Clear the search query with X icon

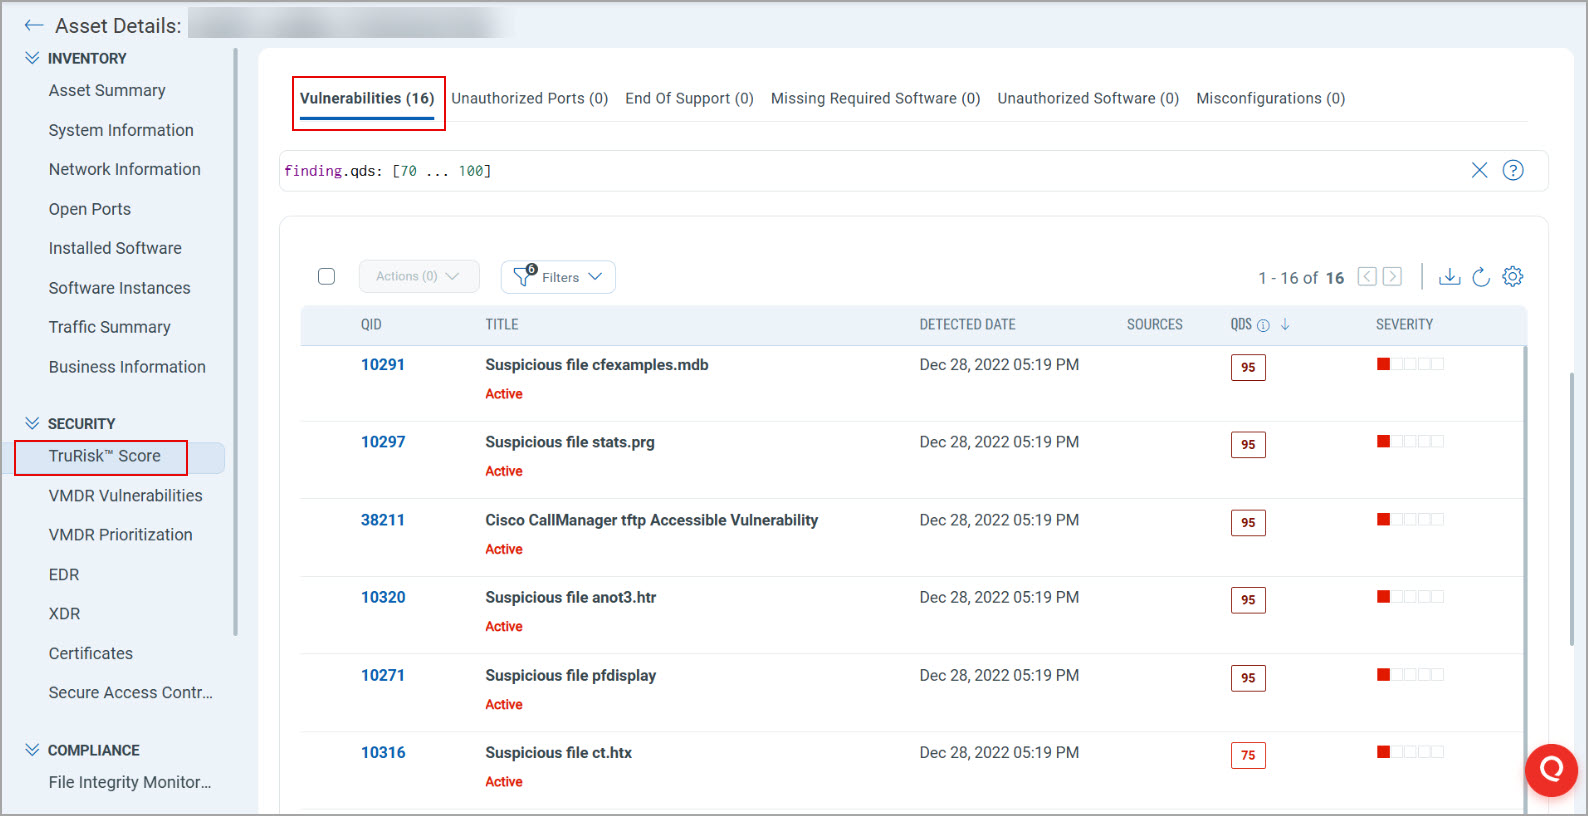click(1479, 170)
